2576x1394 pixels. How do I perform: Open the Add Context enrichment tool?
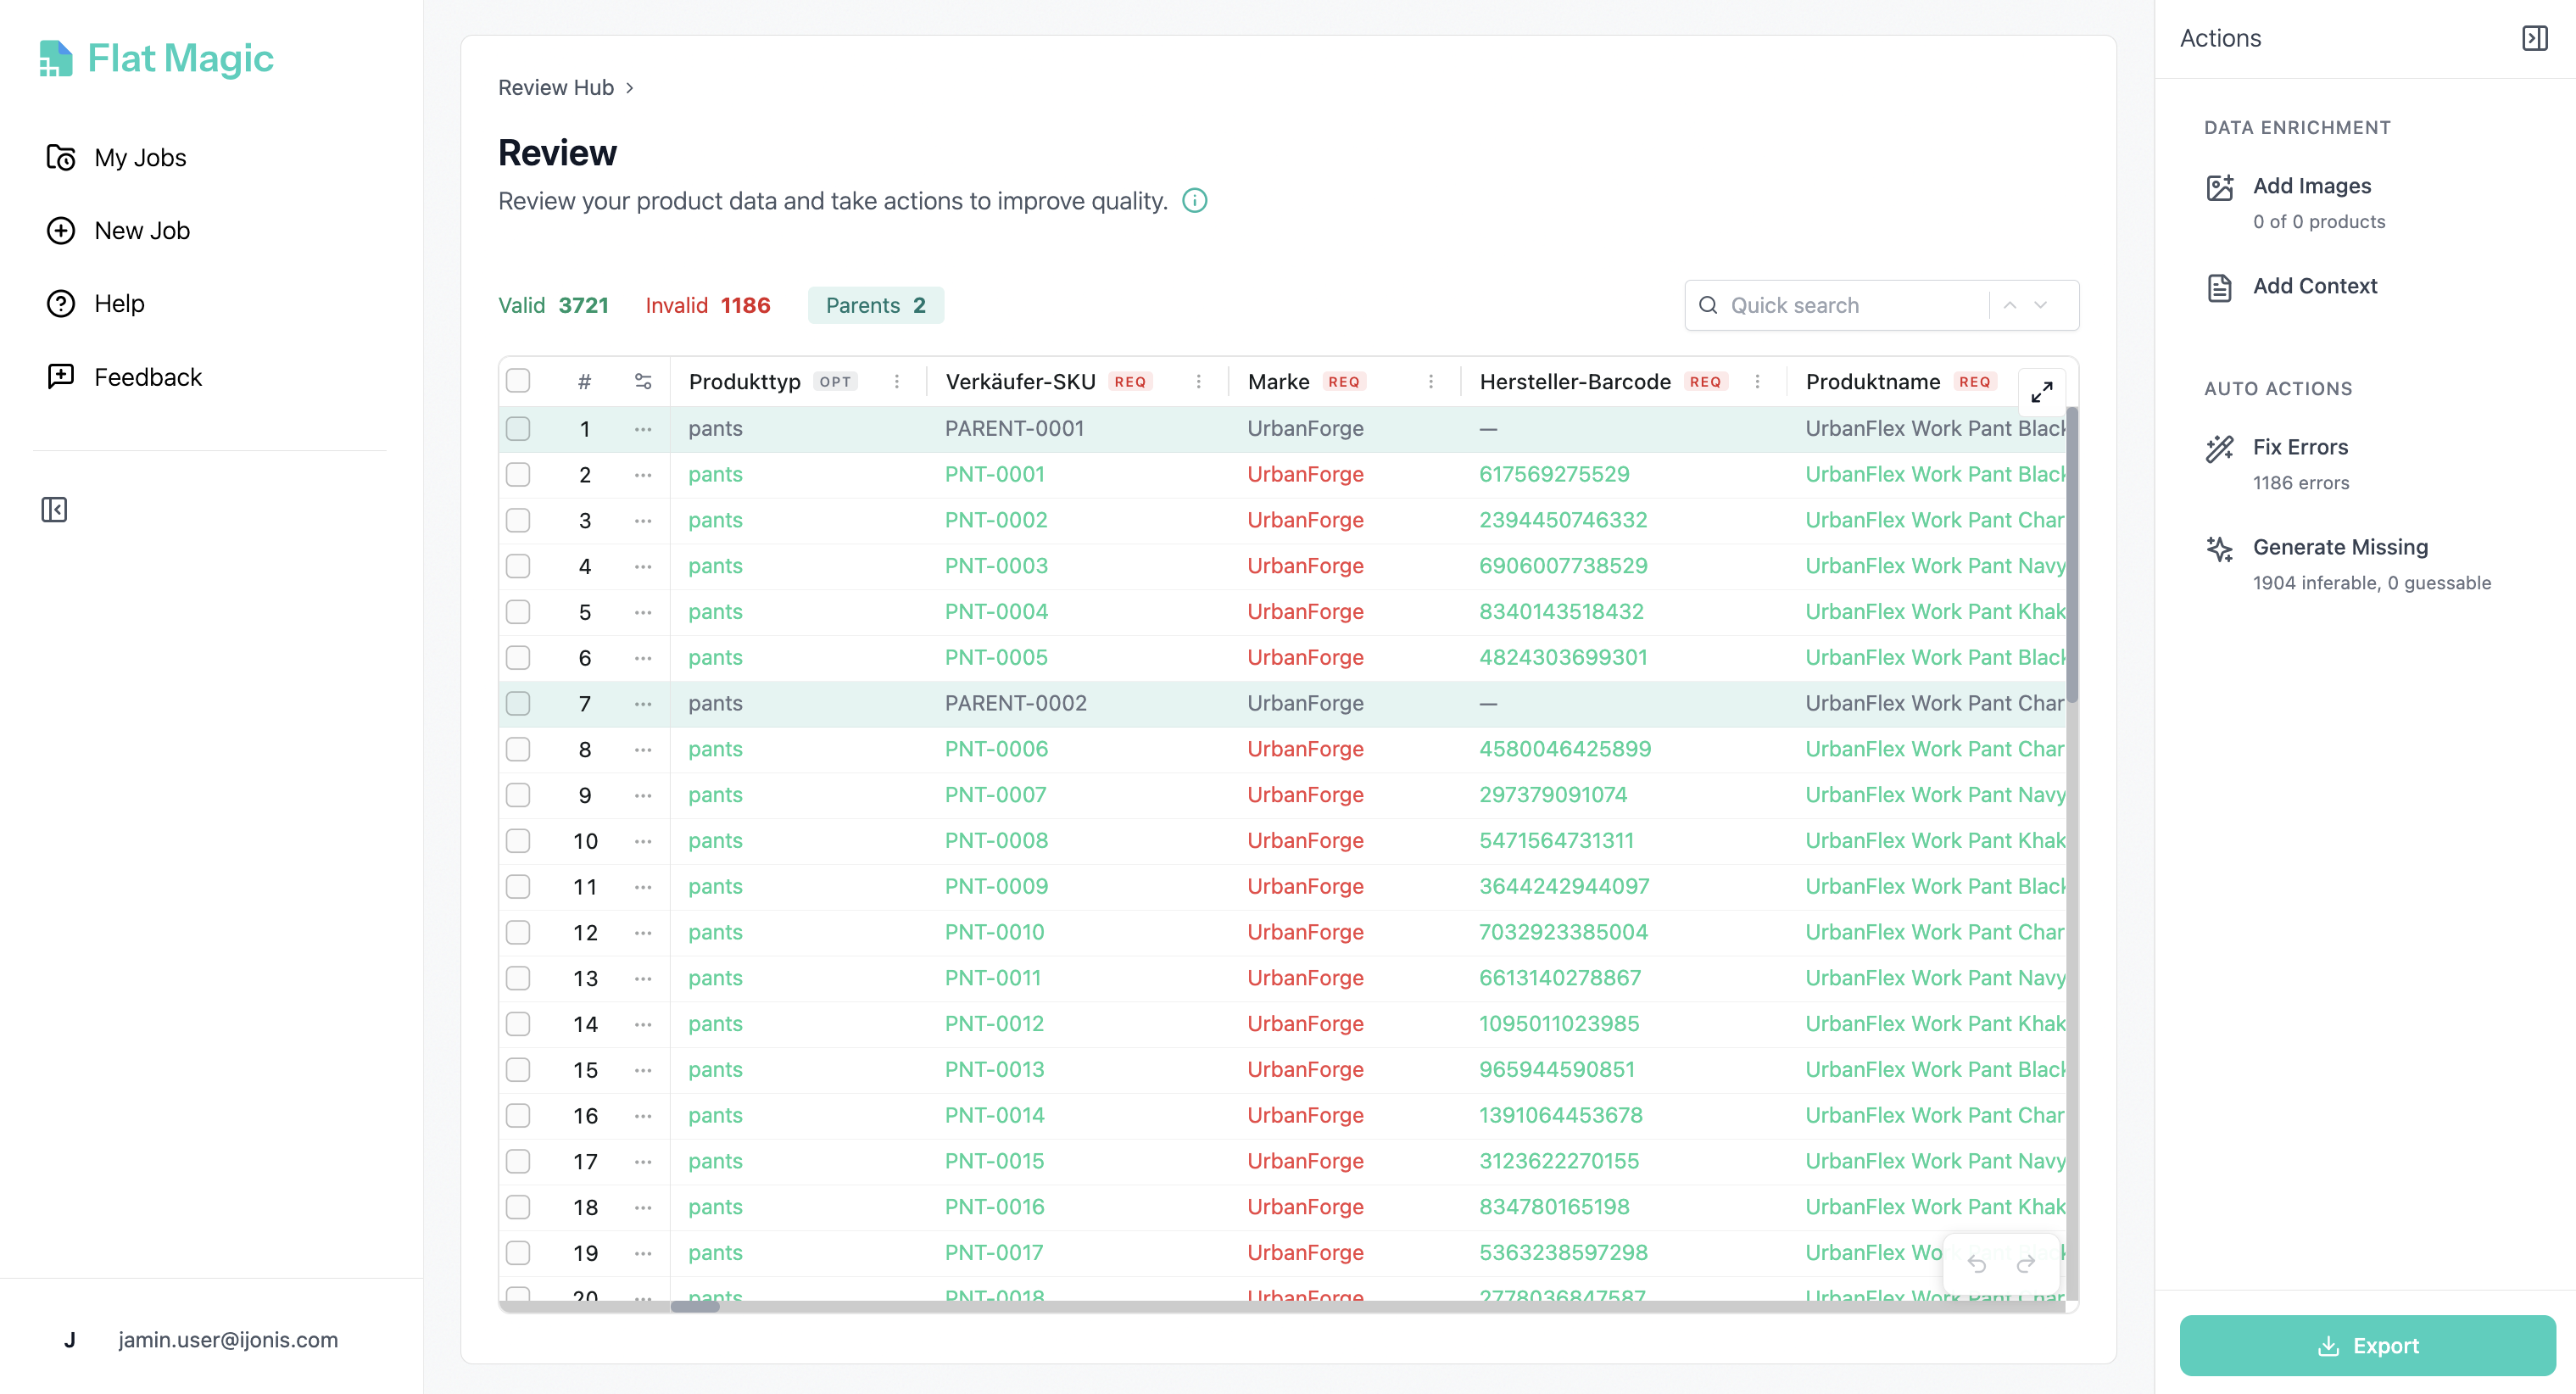(2315, 286)
